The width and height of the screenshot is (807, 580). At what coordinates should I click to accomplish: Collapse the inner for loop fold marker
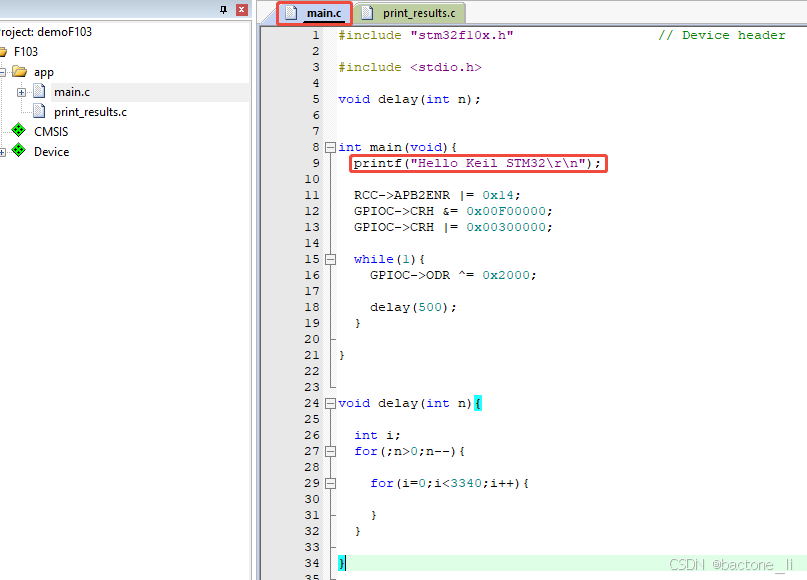(x=329, y=483)
